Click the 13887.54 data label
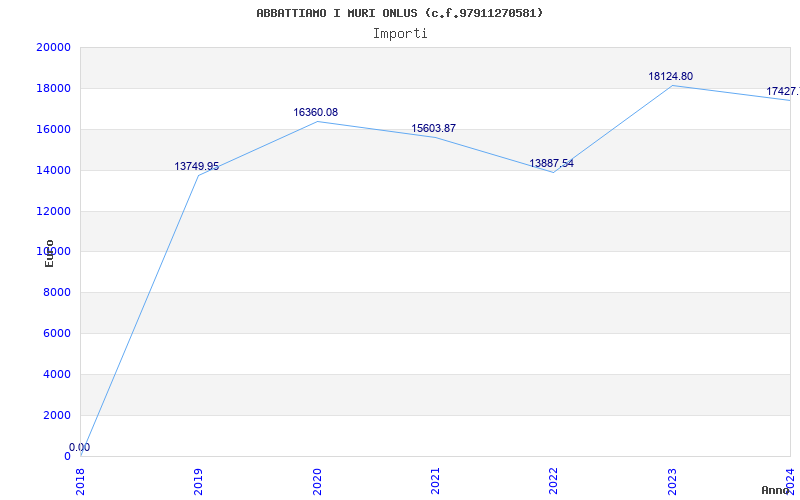800x500 pixels. tap(552, 163)
